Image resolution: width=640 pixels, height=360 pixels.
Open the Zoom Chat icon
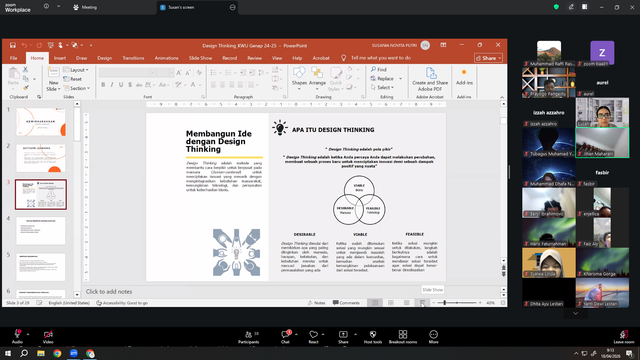[285, 334]
